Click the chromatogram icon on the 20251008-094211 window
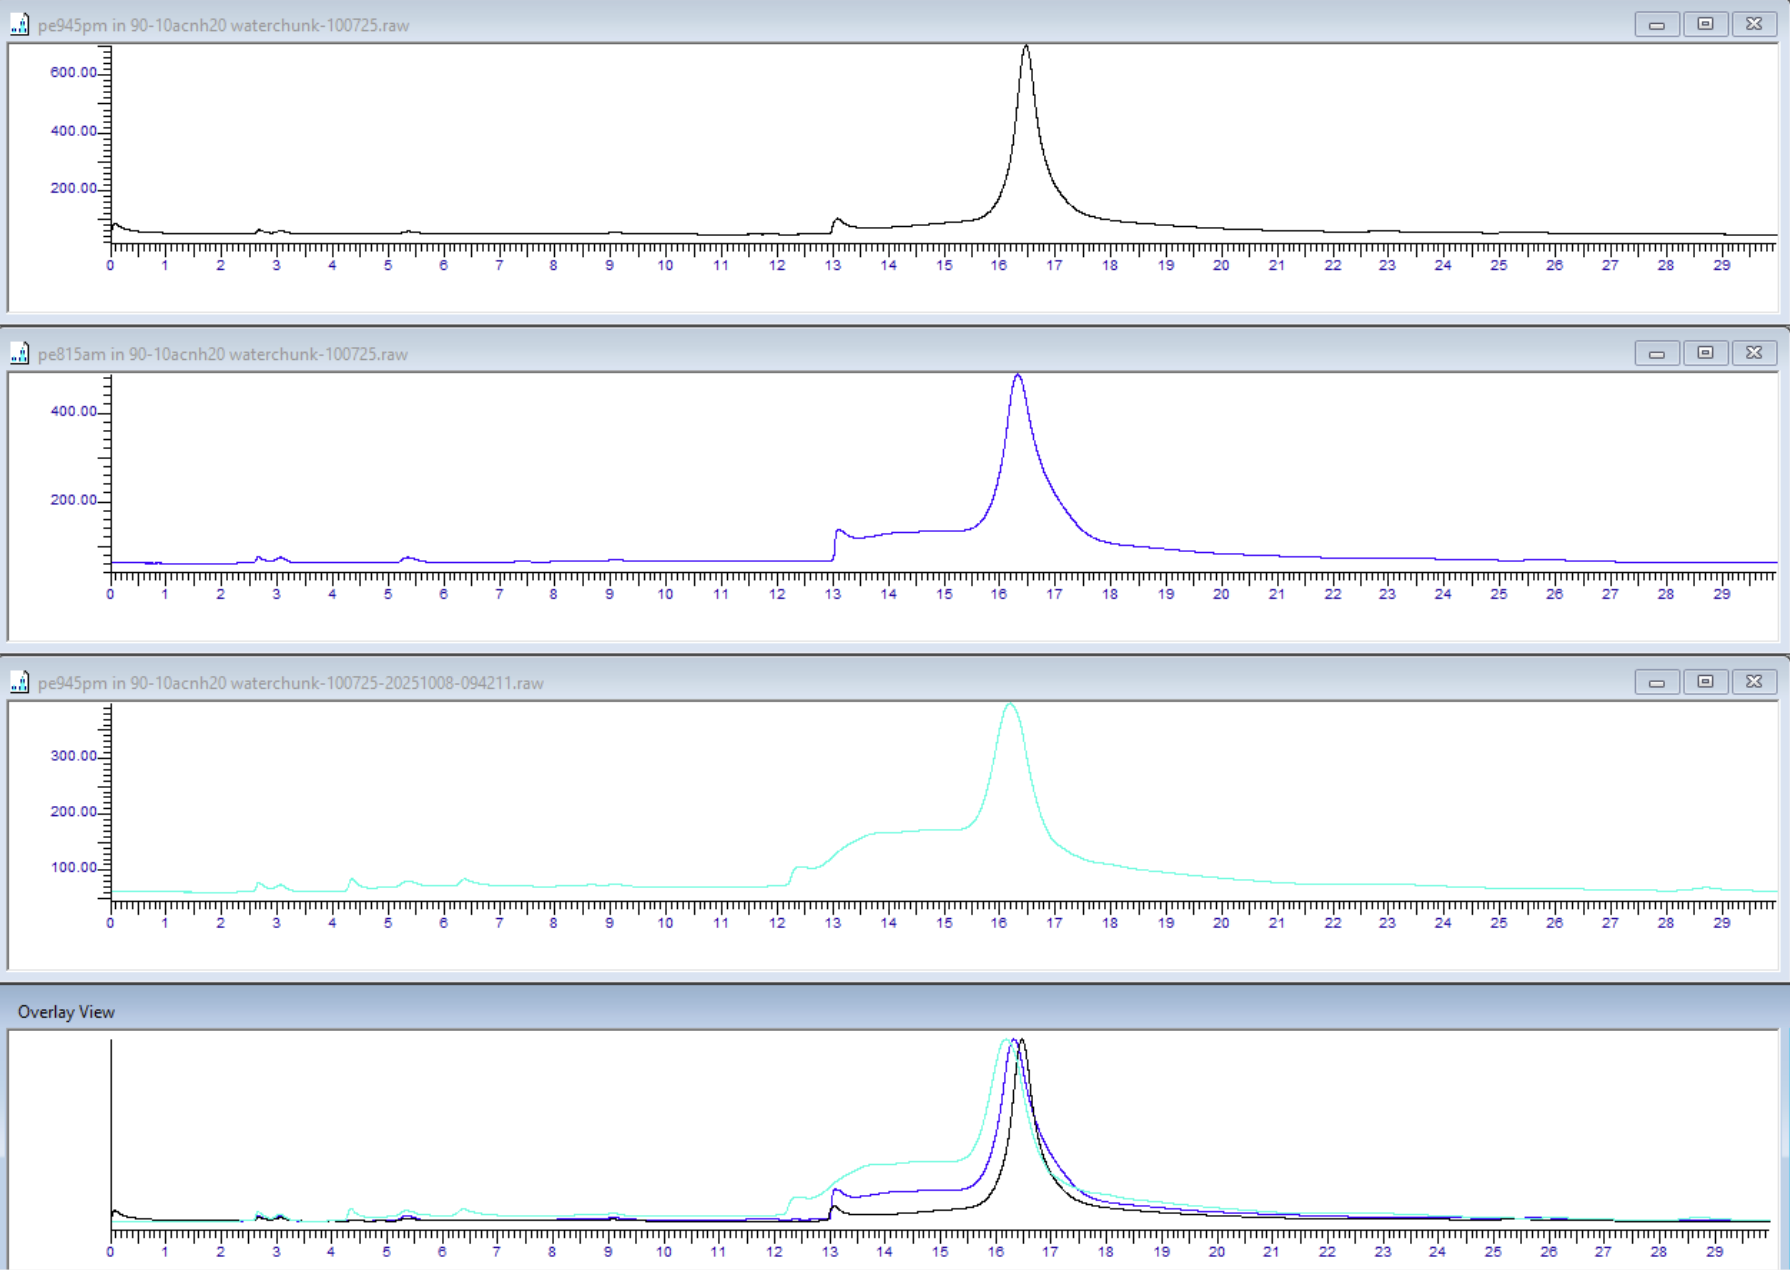Screen dimensions: 1790x1270 tap(17, 682)
